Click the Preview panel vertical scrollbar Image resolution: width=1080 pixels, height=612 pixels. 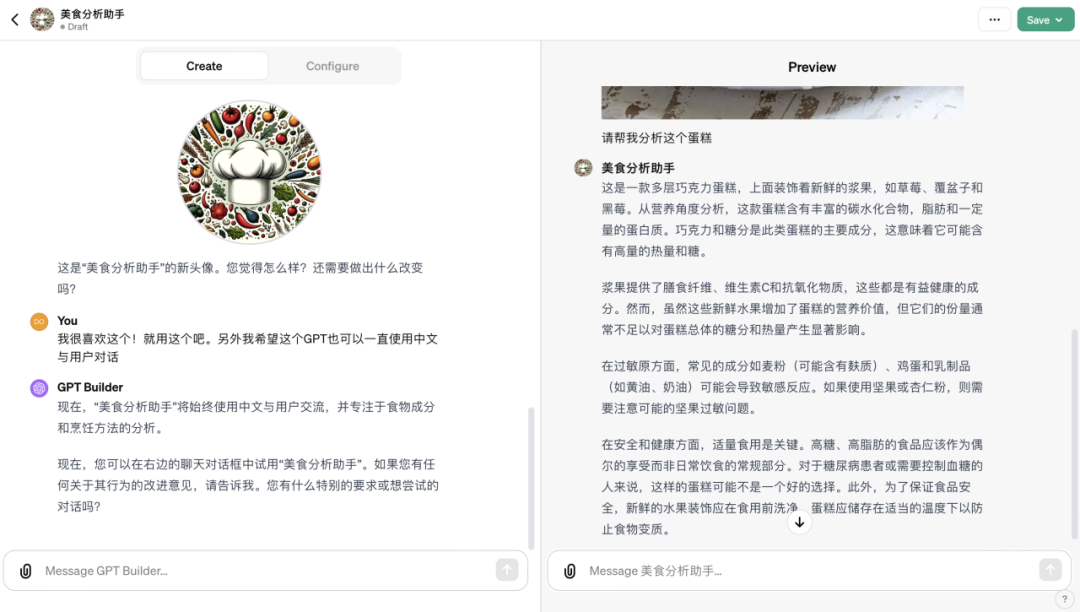[1074, 434]
